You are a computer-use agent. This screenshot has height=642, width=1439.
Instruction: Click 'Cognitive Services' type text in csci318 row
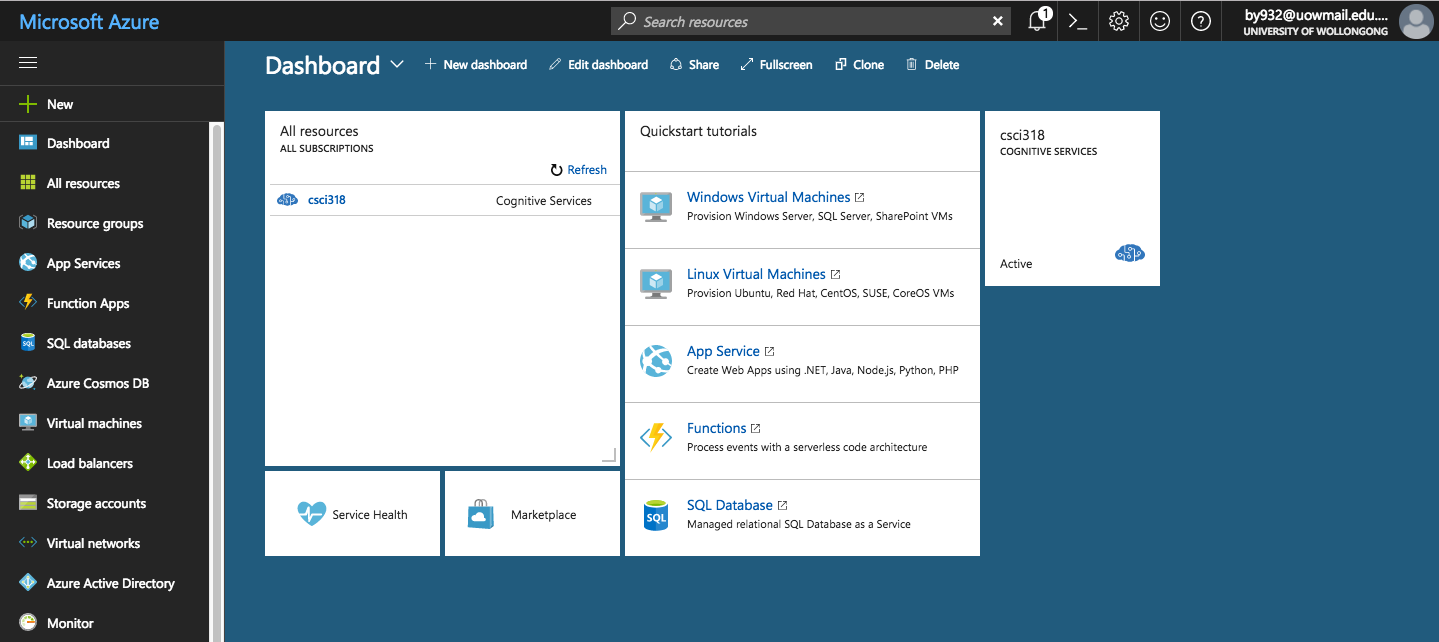pyautogui.click(x=544, y=200)
